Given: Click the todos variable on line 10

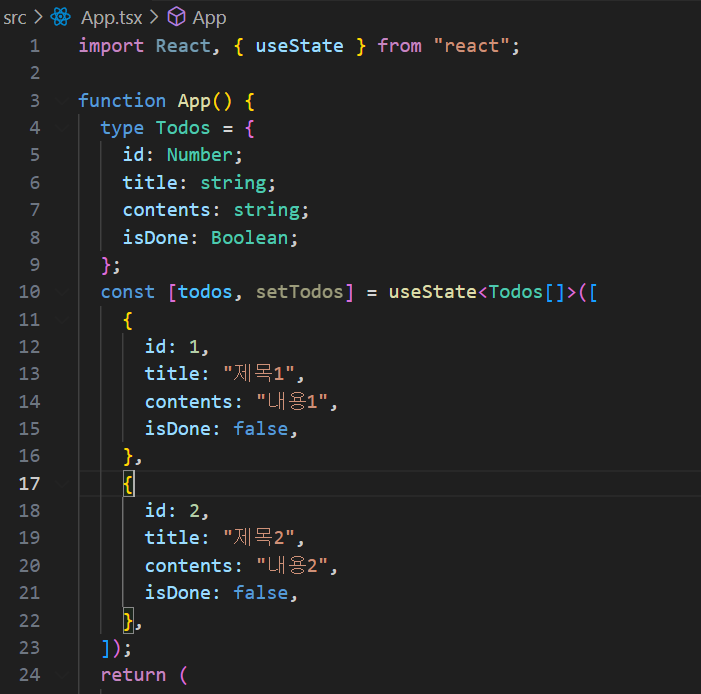Looking at the screenshot, I should pos(205,292).
